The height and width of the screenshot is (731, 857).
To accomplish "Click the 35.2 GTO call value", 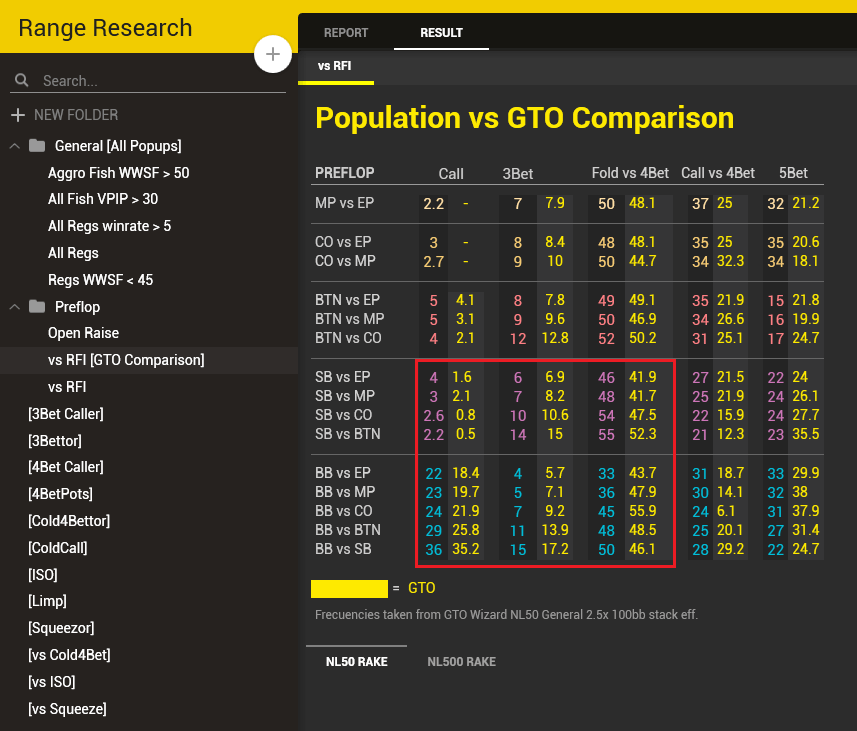I will coord(466,549).
